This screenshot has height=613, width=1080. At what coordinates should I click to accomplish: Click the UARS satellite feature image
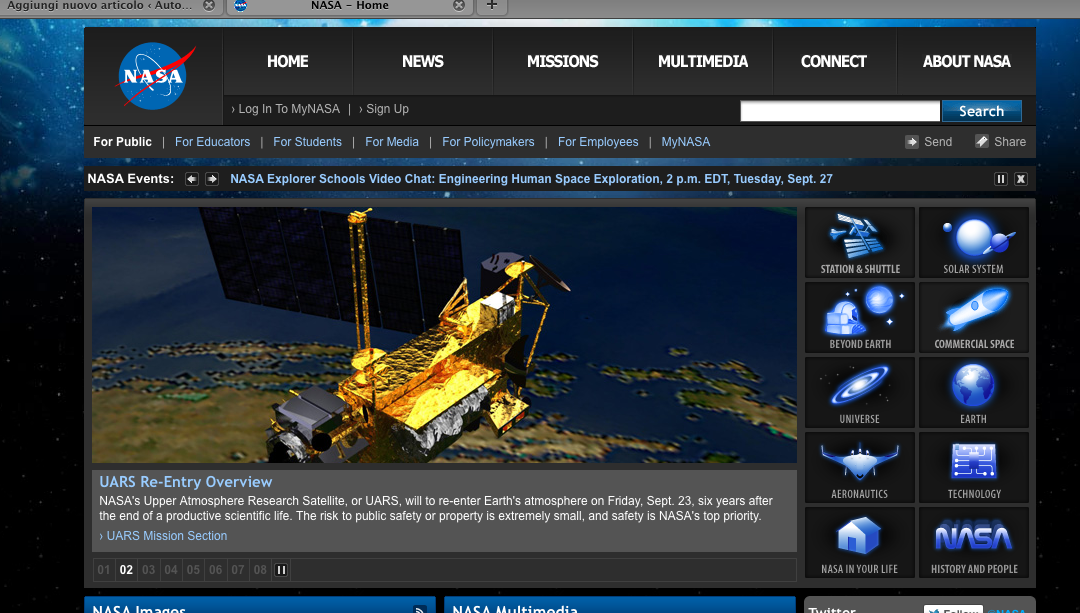coord(444,335)
